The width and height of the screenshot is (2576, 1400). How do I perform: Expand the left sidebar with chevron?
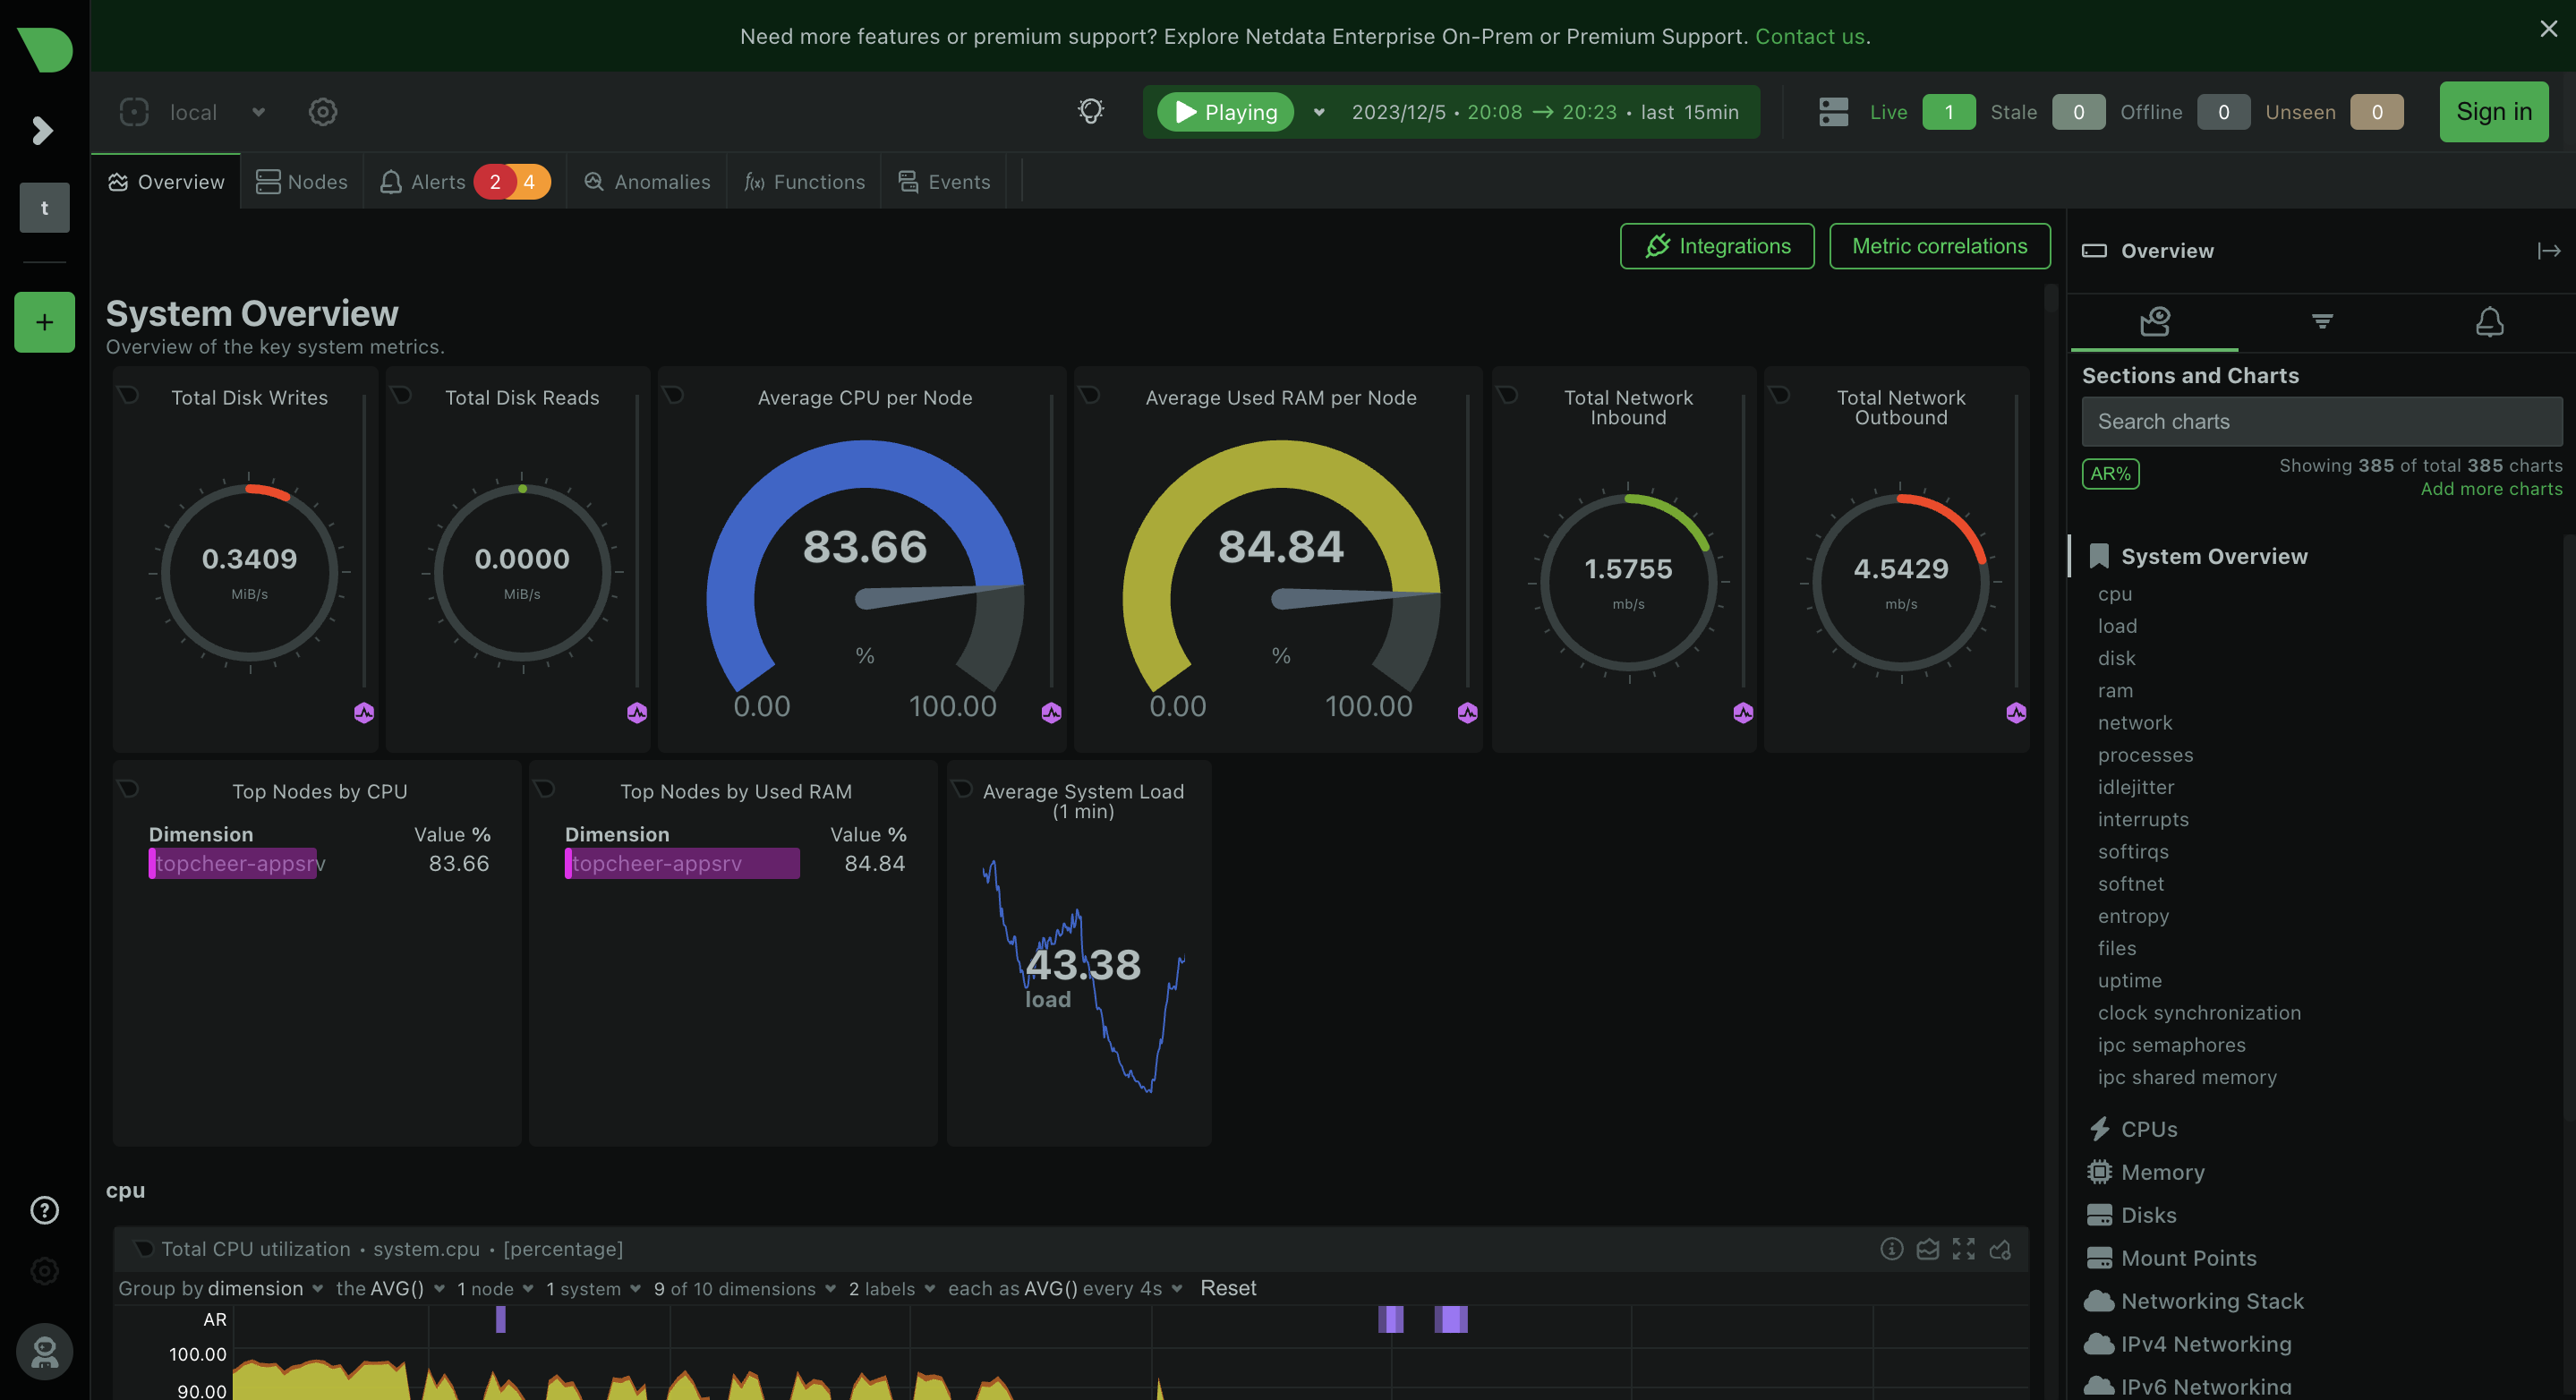pos(42,130)
